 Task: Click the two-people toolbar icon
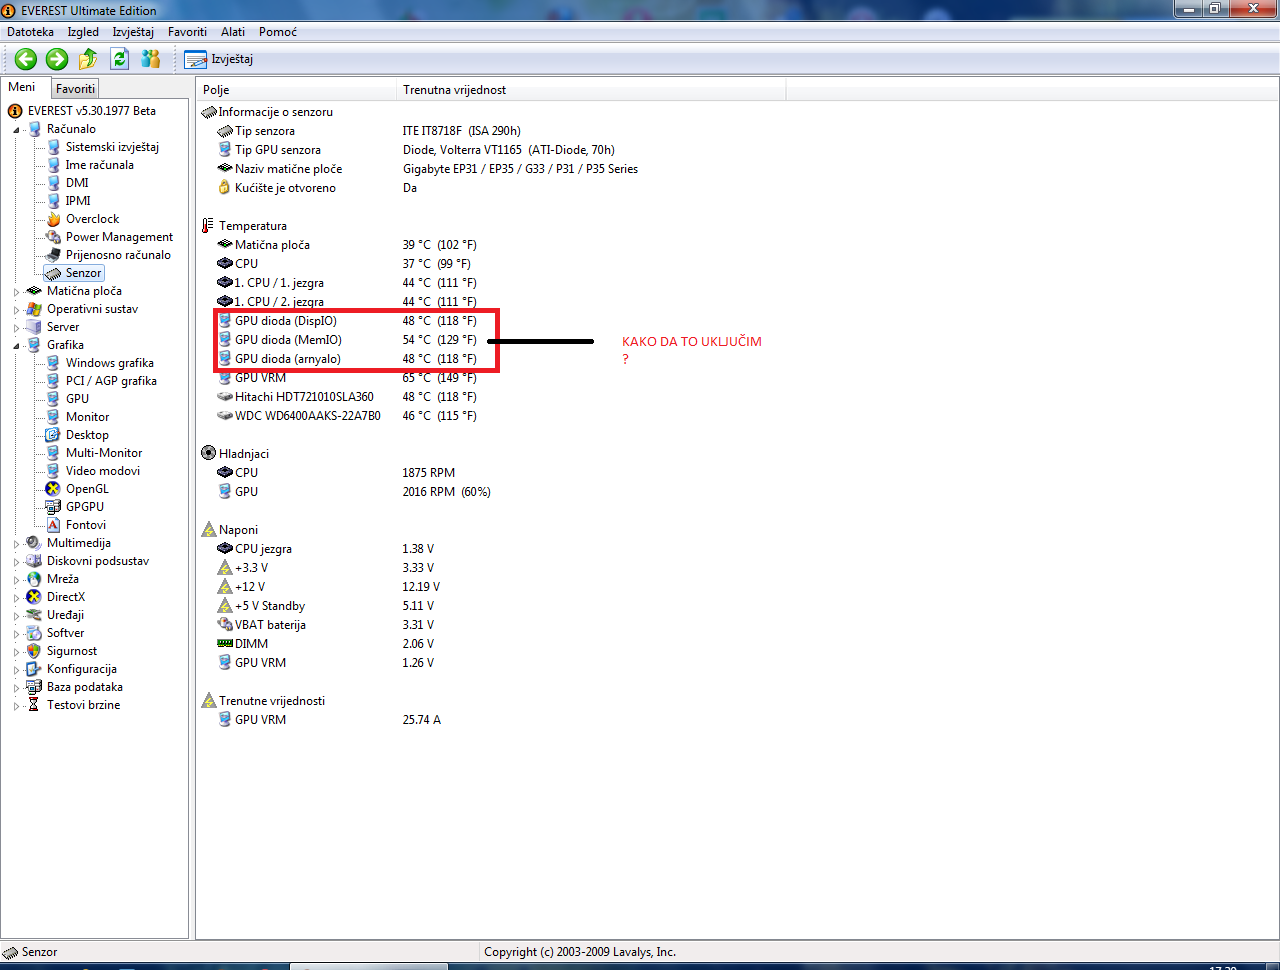151,59
